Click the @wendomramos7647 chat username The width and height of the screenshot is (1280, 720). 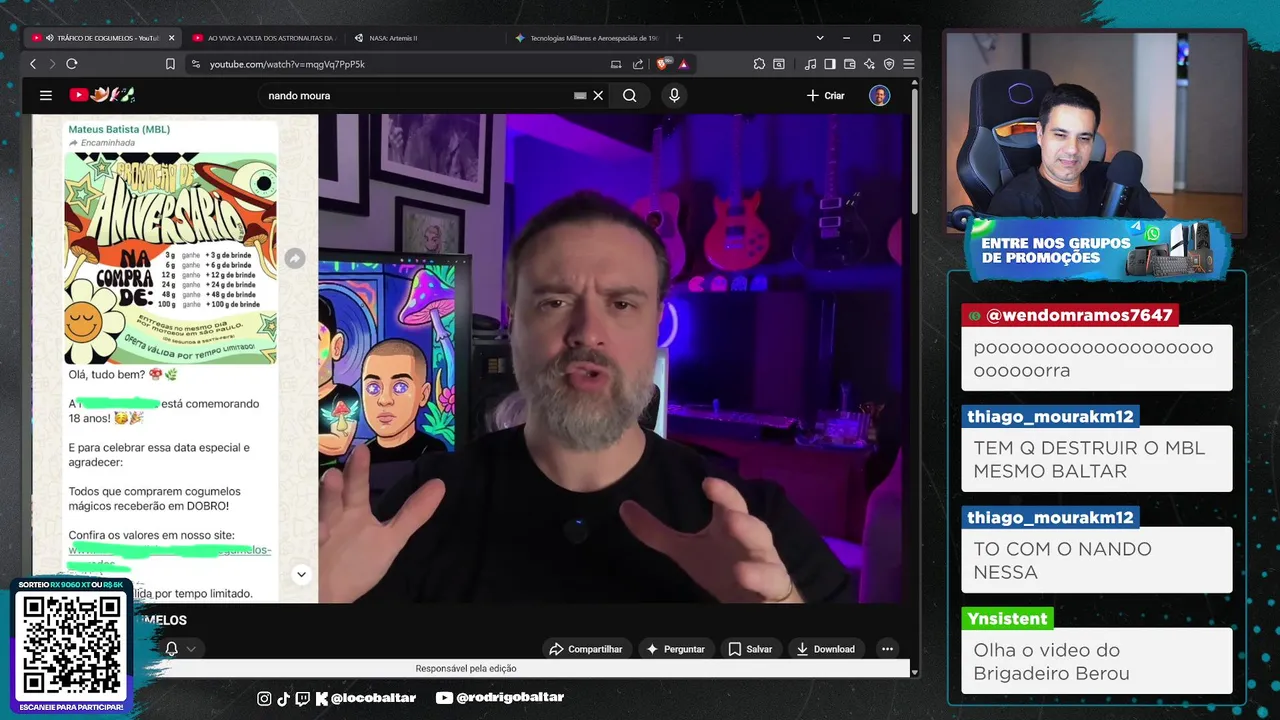point(1068,315)
